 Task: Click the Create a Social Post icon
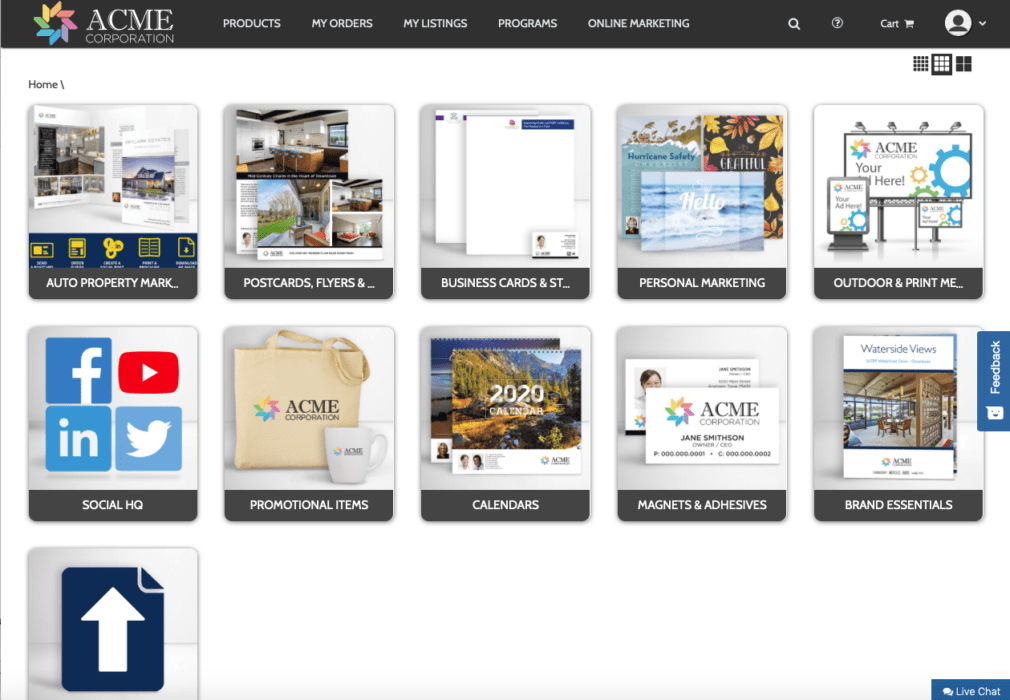[x=112, y=248]
